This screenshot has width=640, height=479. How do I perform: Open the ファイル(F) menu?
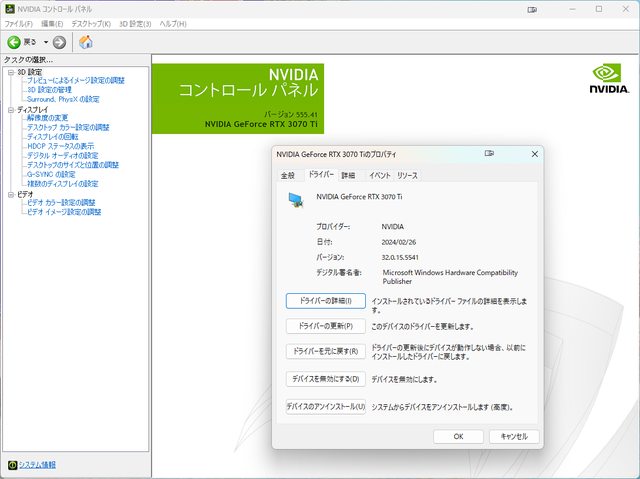(18, 23)
